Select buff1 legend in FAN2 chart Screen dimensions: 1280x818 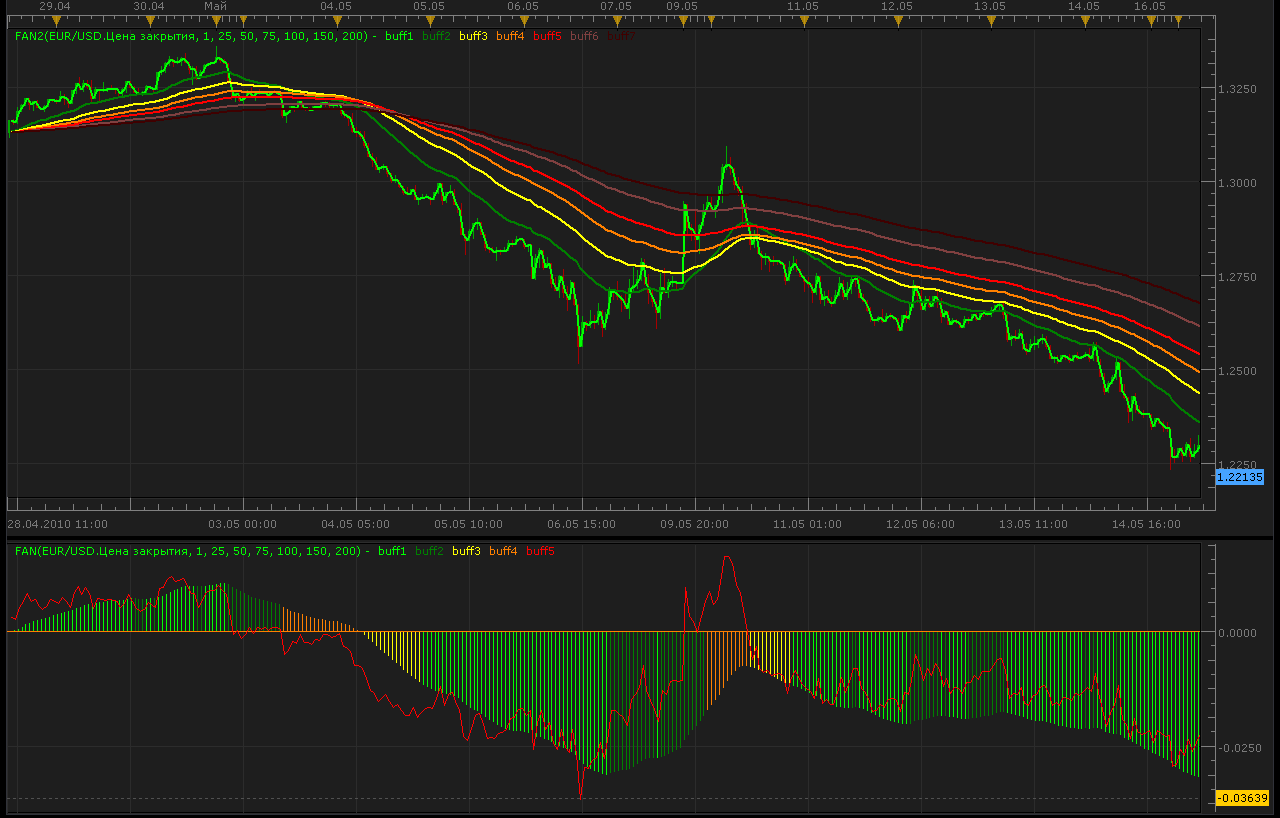[400, 36]
